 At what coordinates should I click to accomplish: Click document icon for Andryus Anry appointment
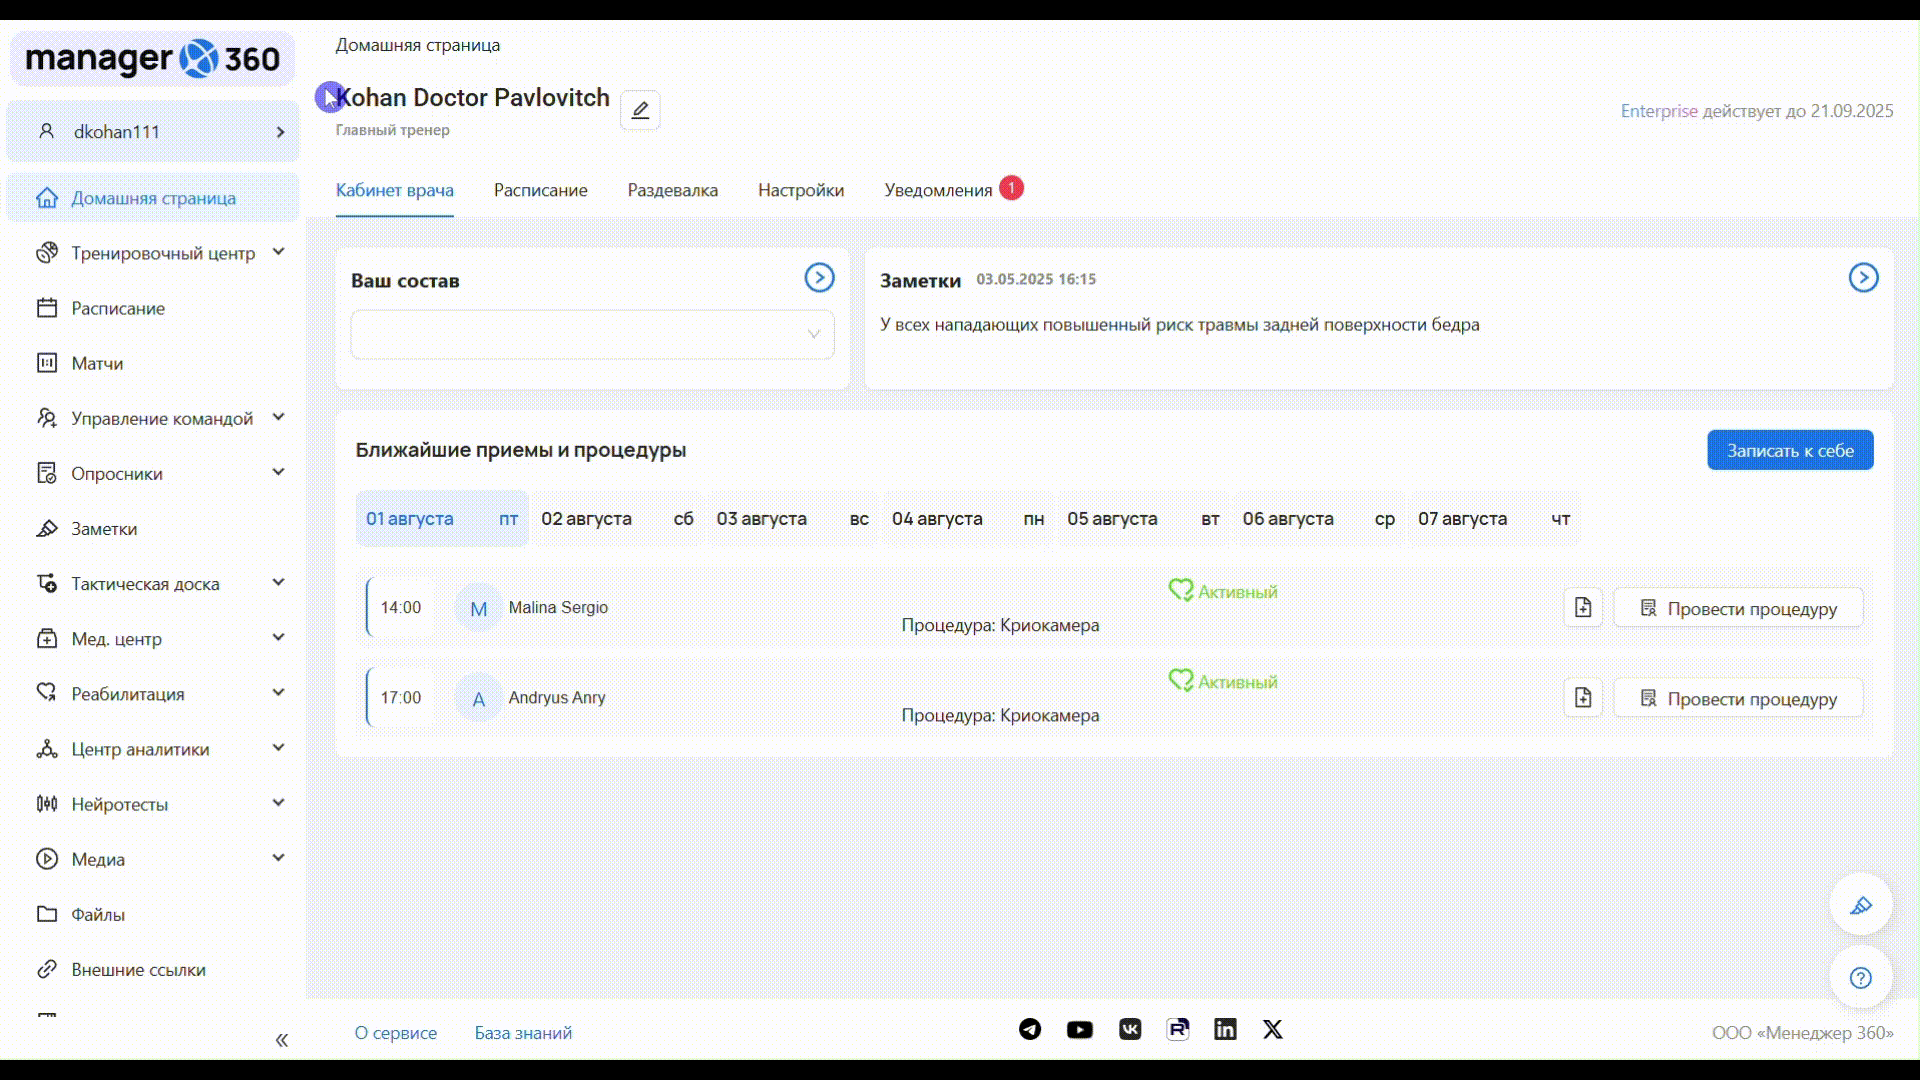click(x=1583, y=698)
